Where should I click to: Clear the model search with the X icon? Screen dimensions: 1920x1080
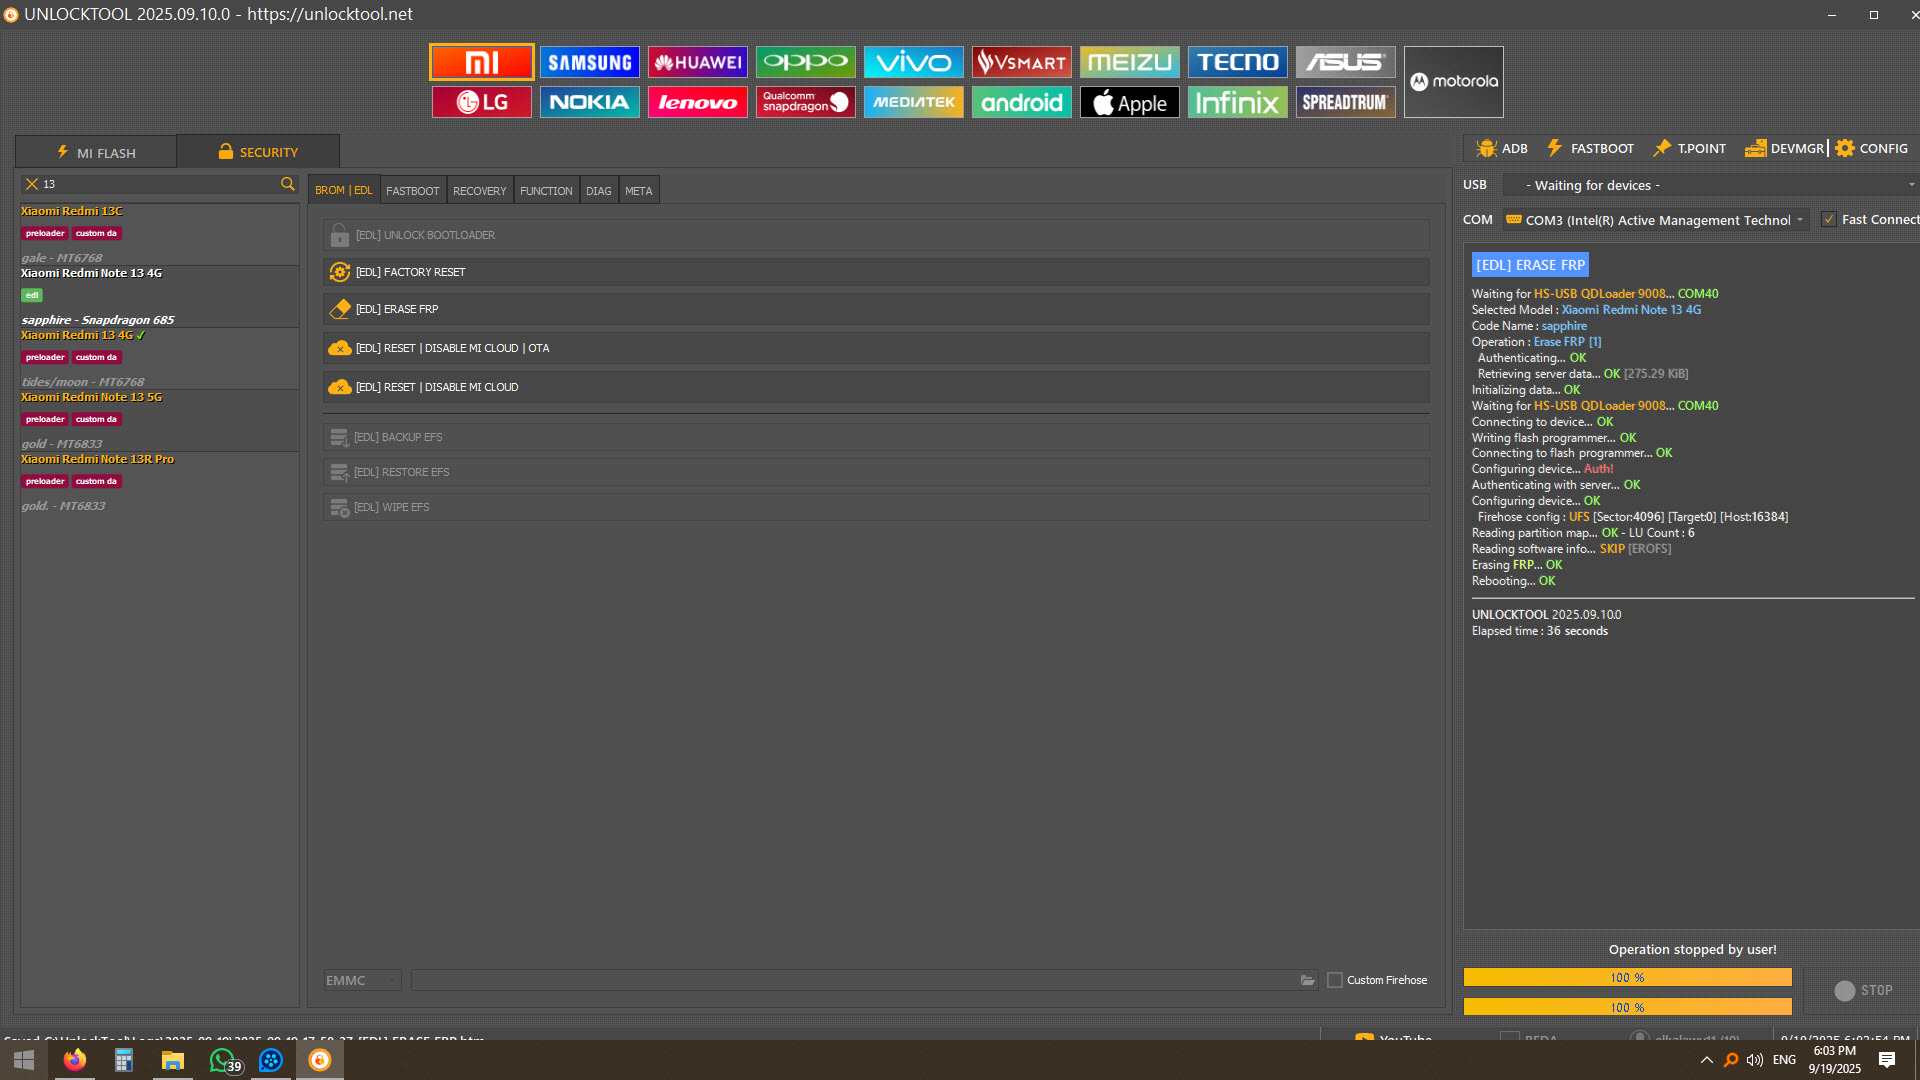pyautogui.click(x=32, y=184)
